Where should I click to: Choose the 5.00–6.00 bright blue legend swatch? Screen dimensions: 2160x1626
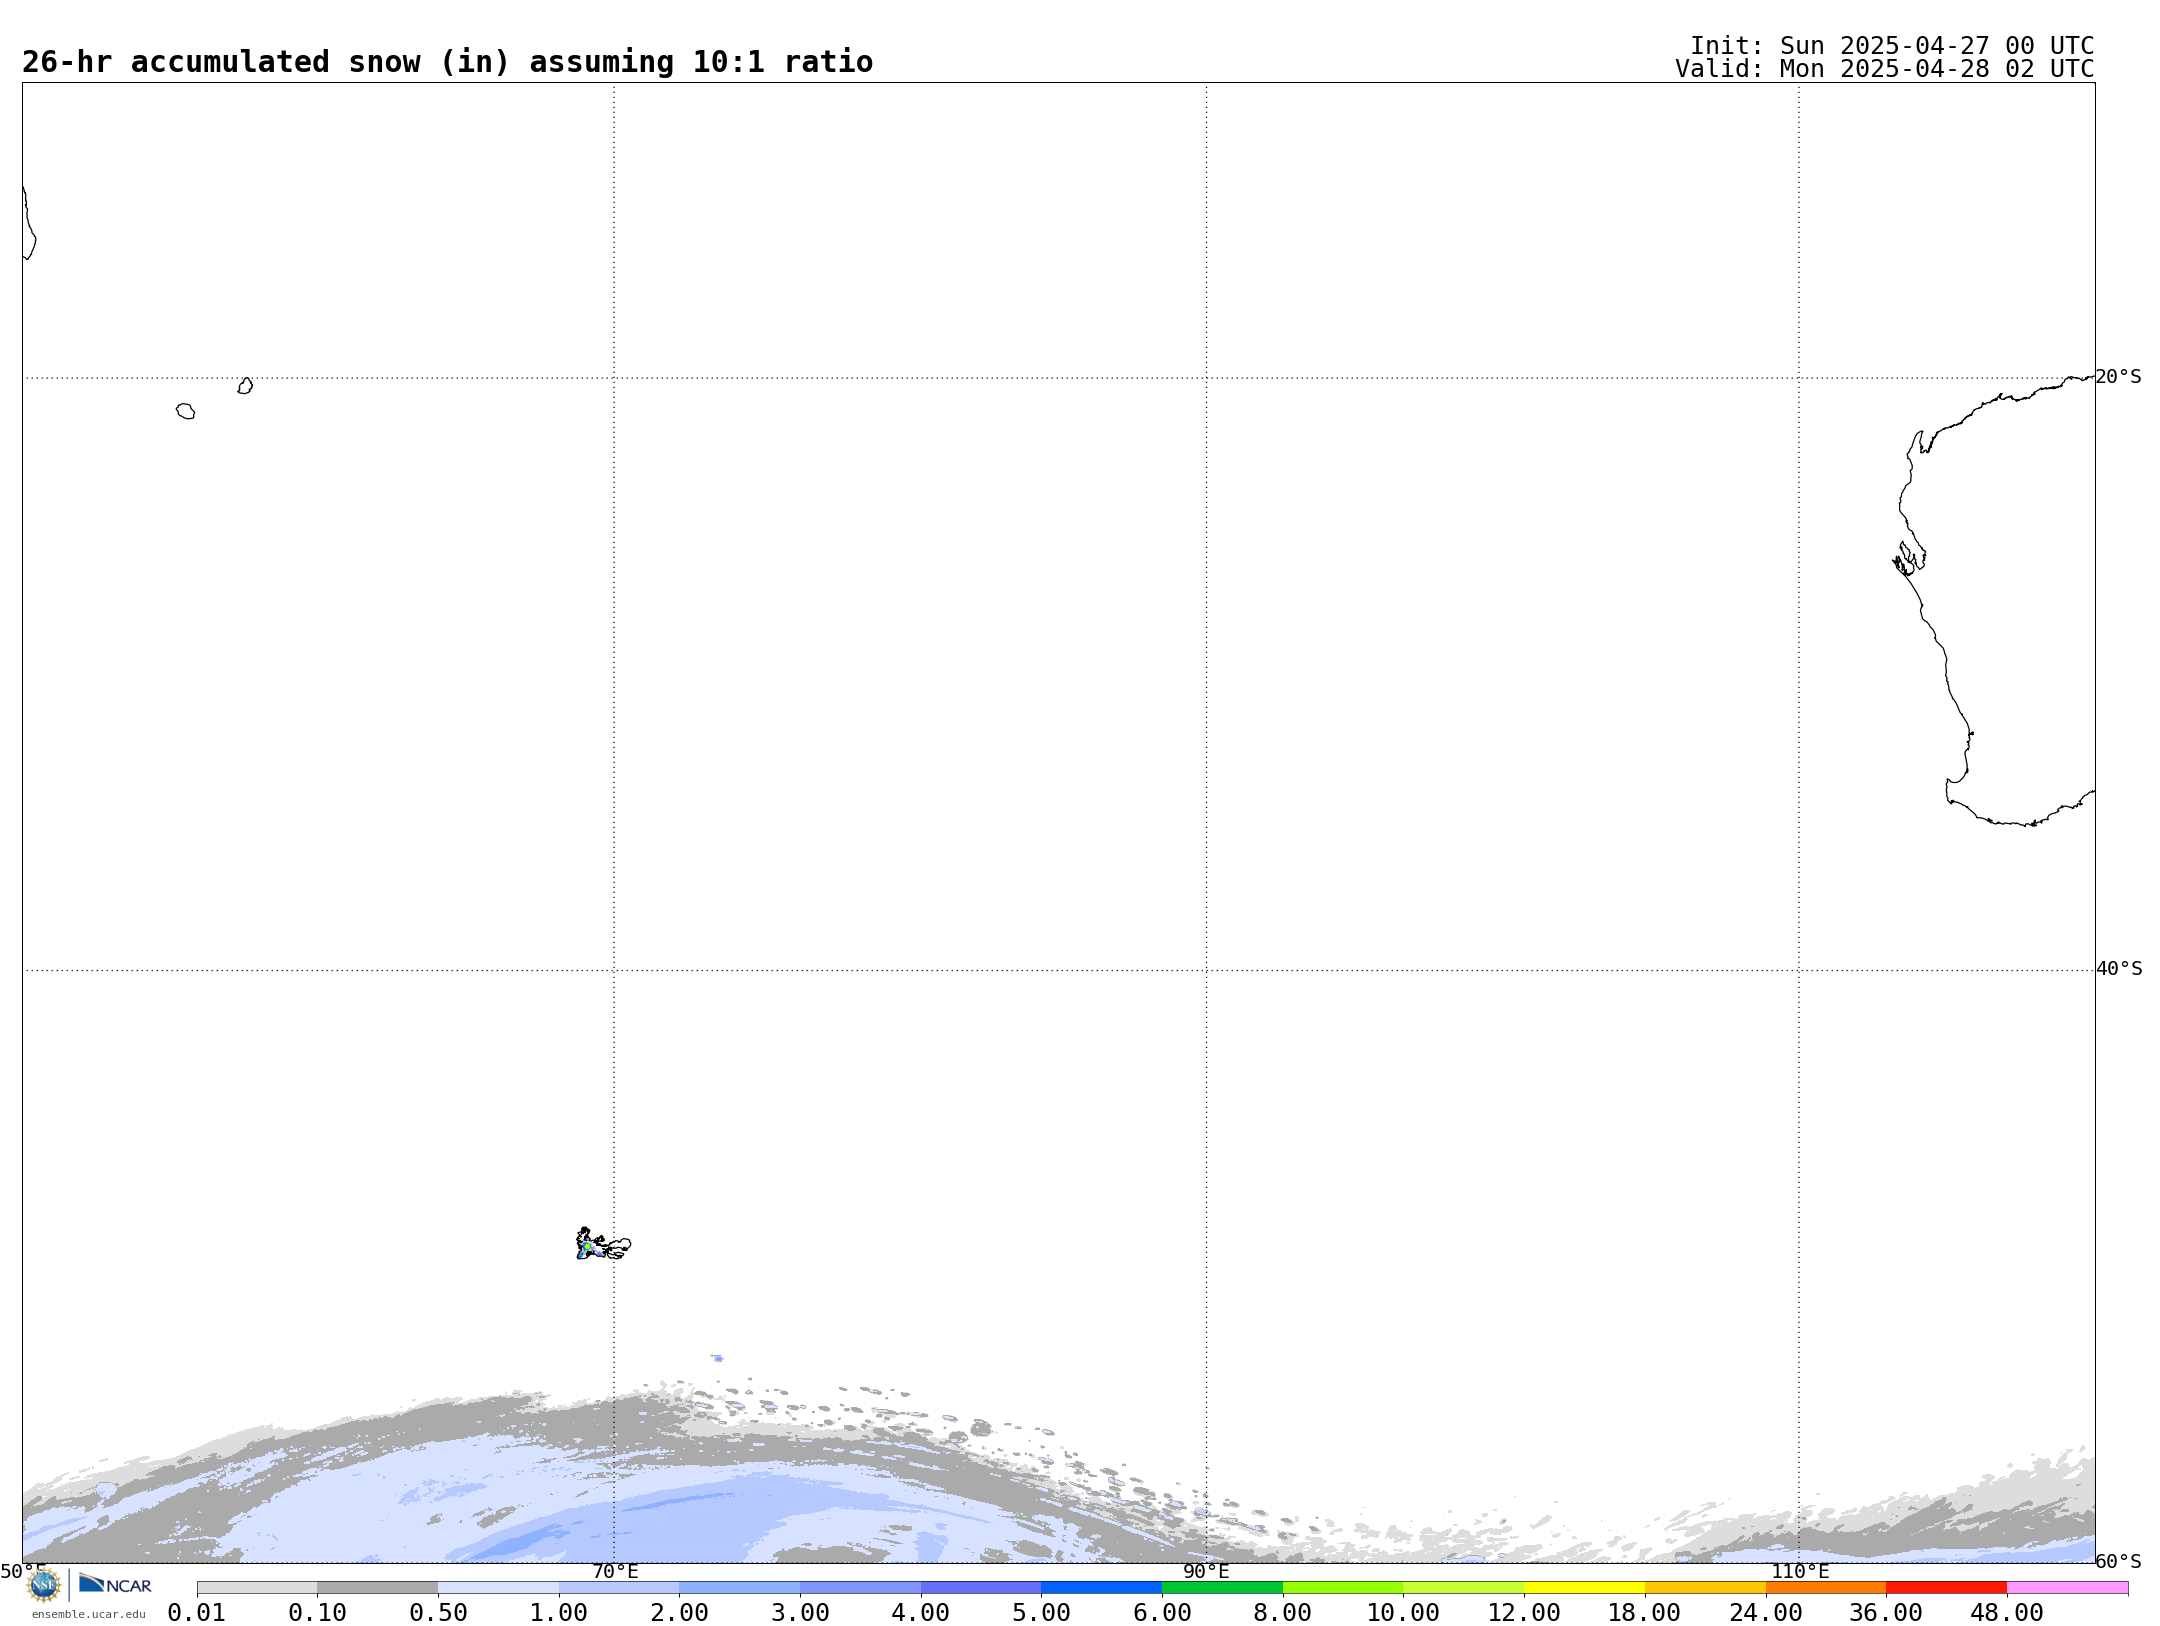point(1102,1588)
